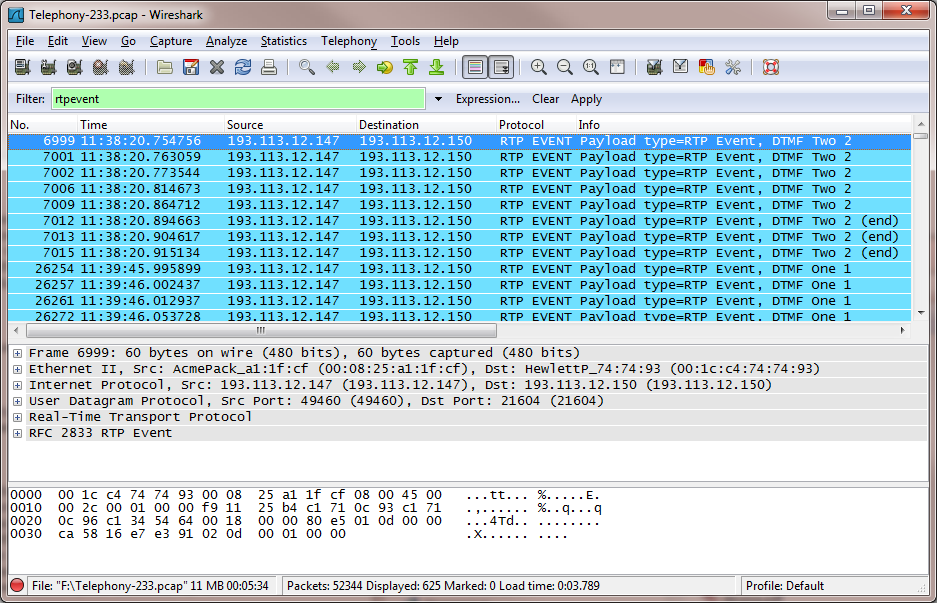
Task: Open capture options toolbar icon
Action: [x=48, y=67]
